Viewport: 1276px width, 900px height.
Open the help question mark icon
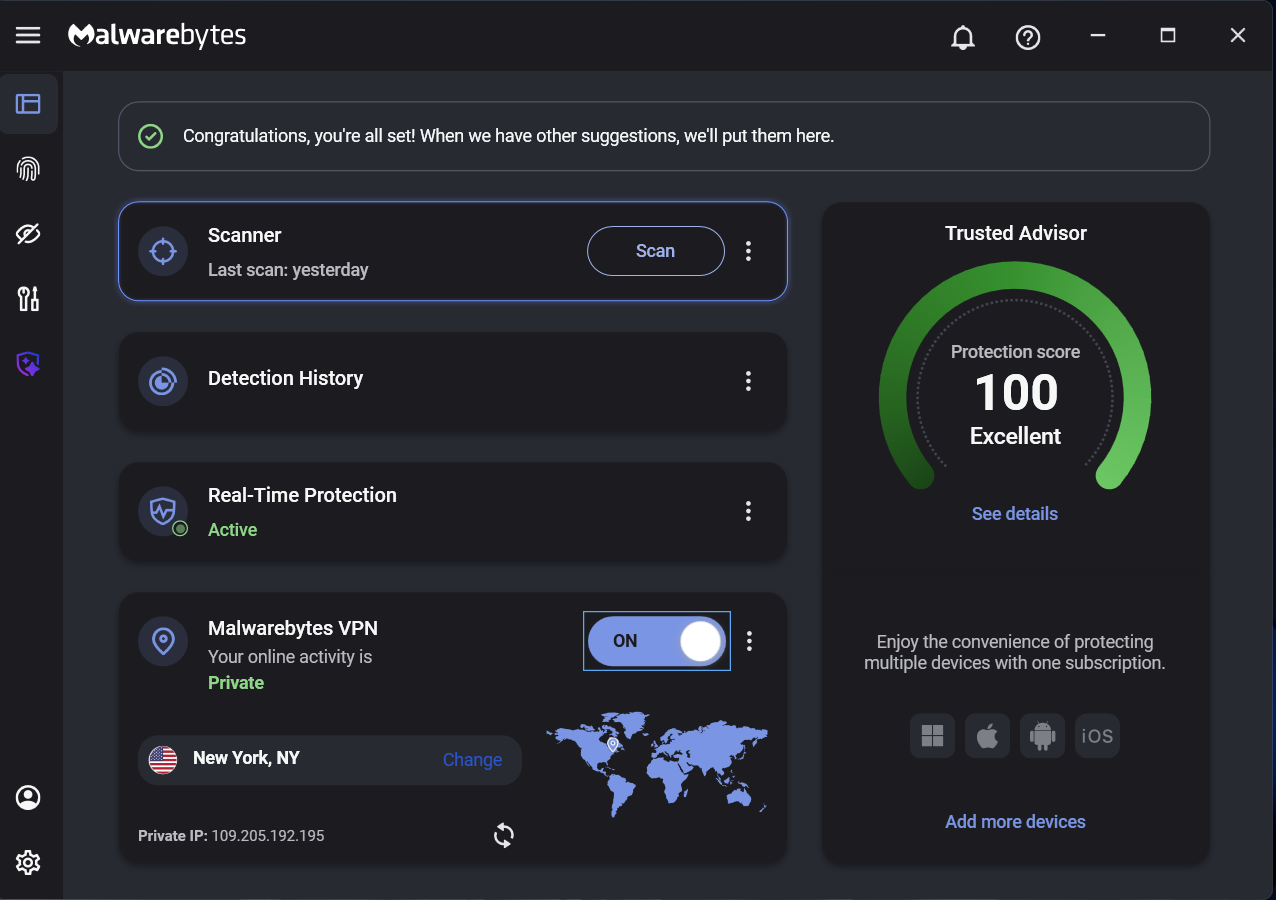coord(1028,37)
